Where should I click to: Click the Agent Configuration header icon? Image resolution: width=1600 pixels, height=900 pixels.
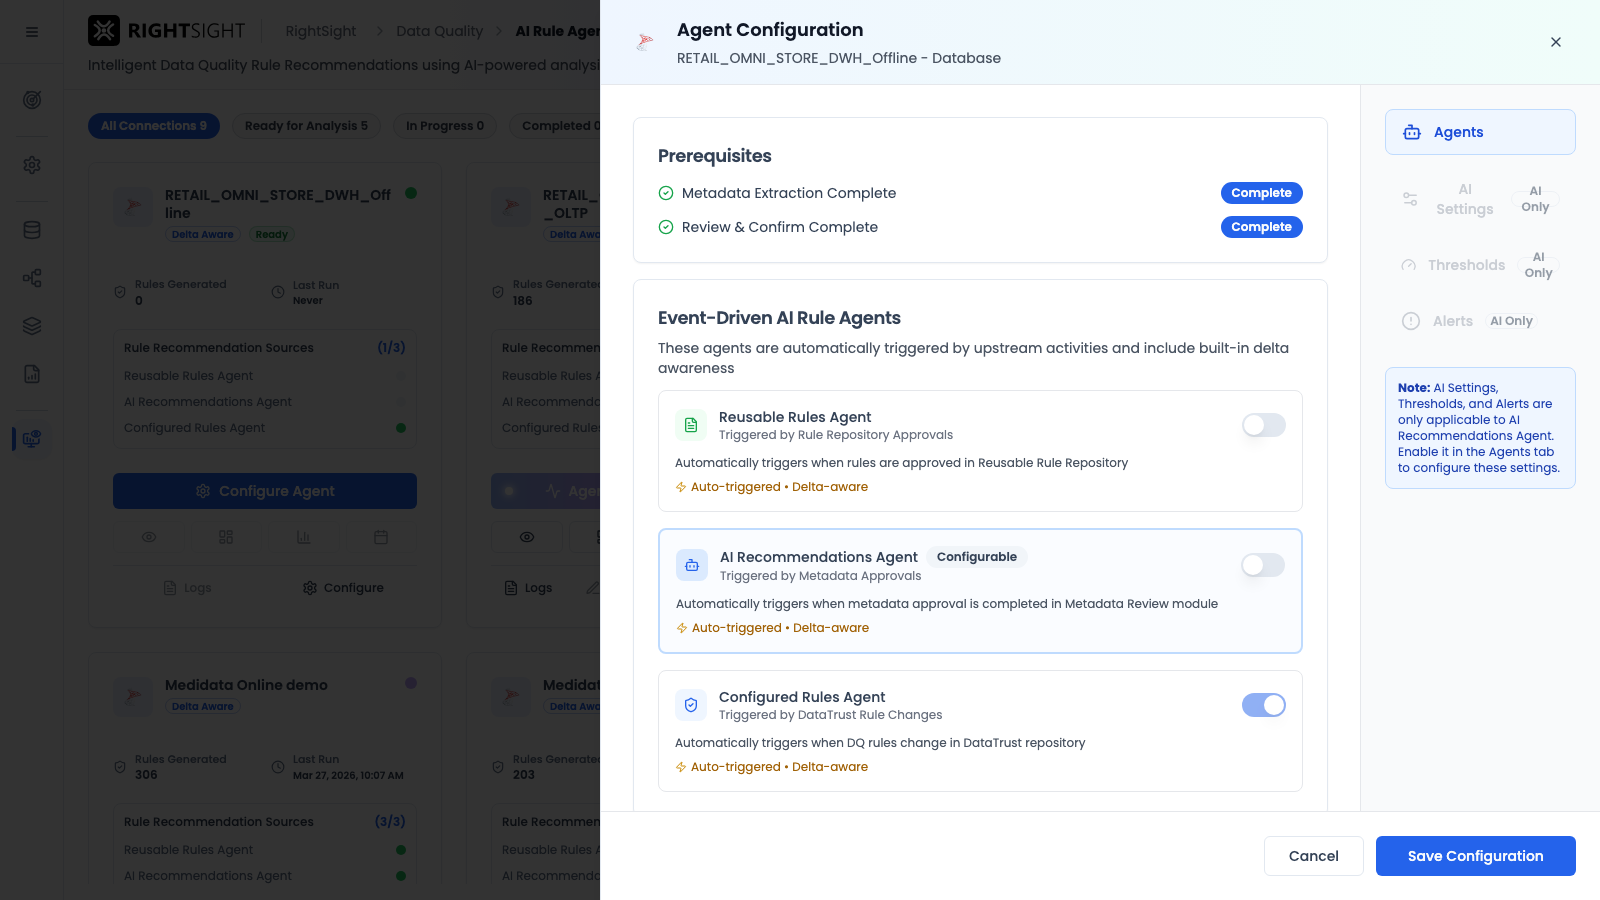pyautogui.click(x=645, y=42)
